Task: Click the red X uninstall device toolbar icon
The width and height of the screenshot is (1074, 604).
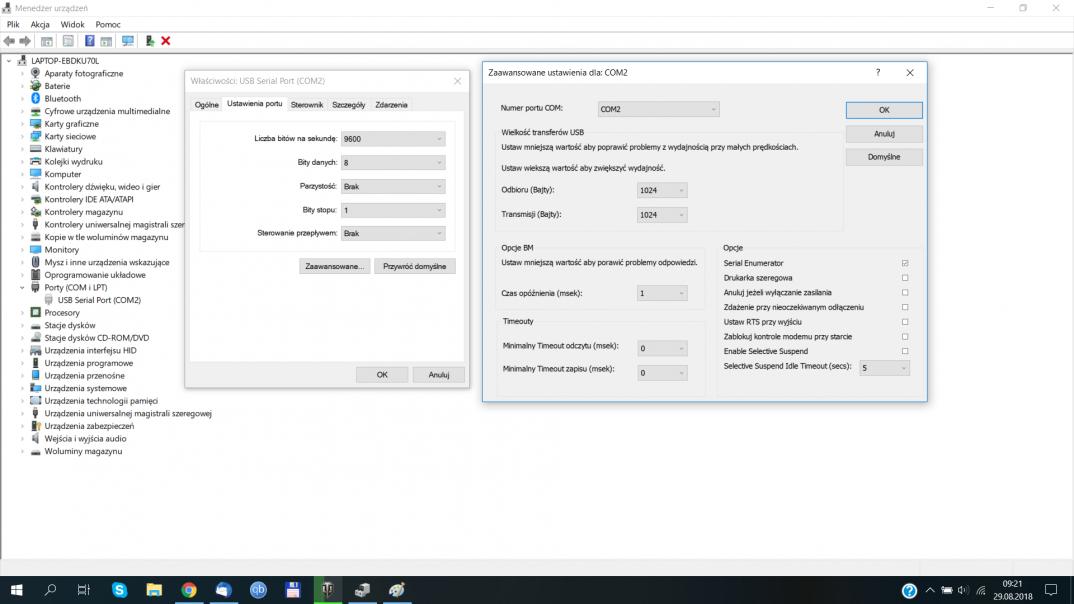Action: pyautogui.click(x=166, y=41)
